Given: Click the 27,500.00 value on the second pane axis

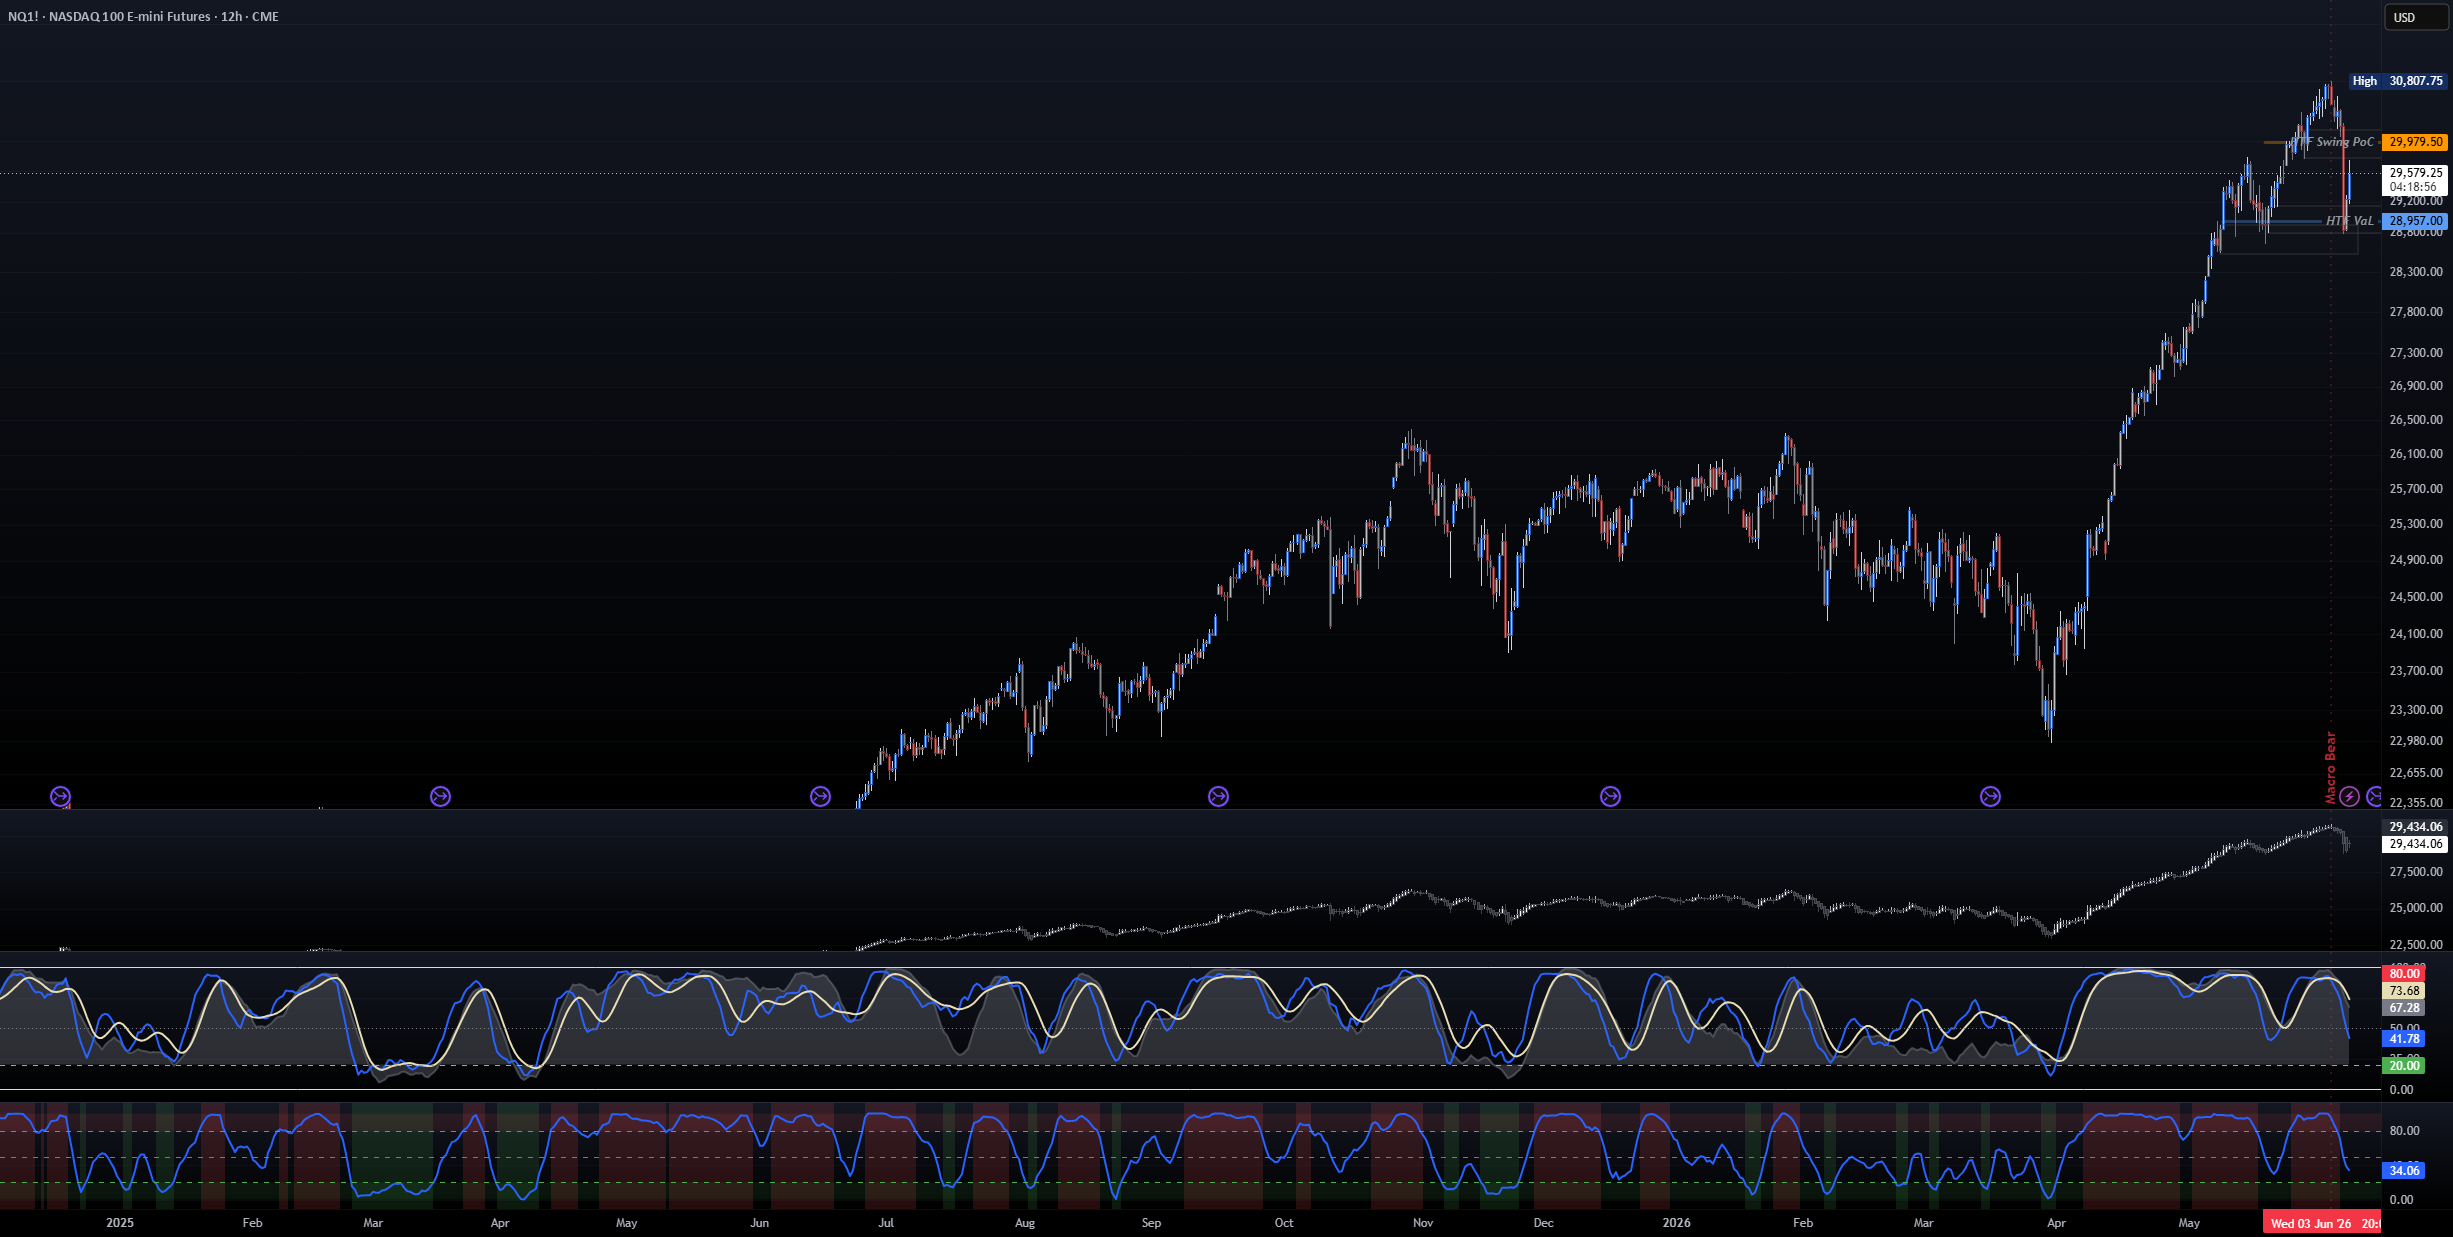Looking at the screenshot, I should 2415,872.
